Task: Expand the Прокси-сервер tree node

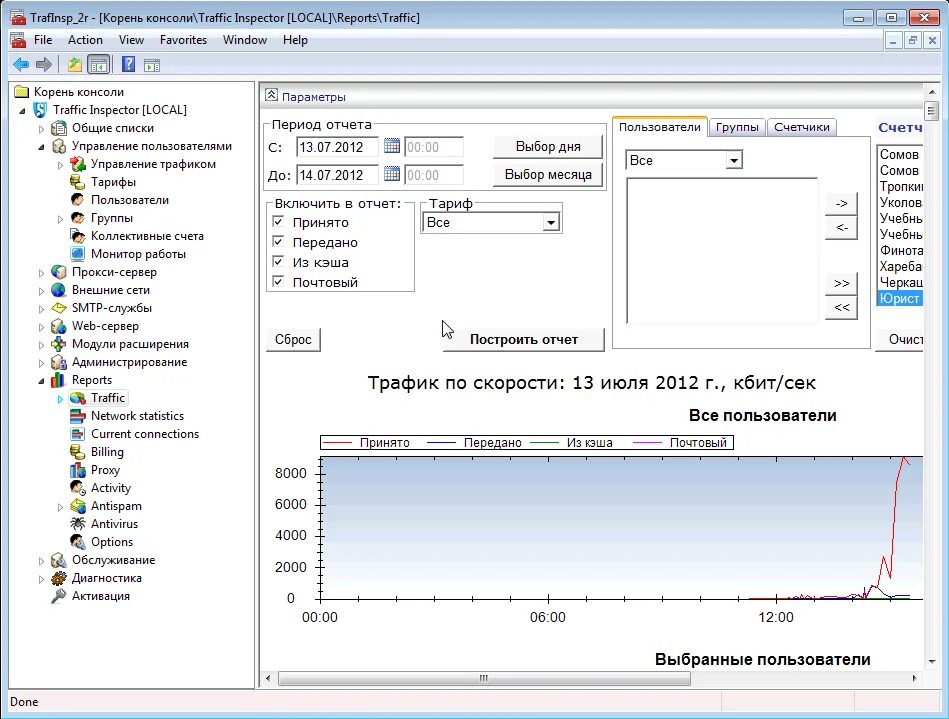Action: [42, 271]
